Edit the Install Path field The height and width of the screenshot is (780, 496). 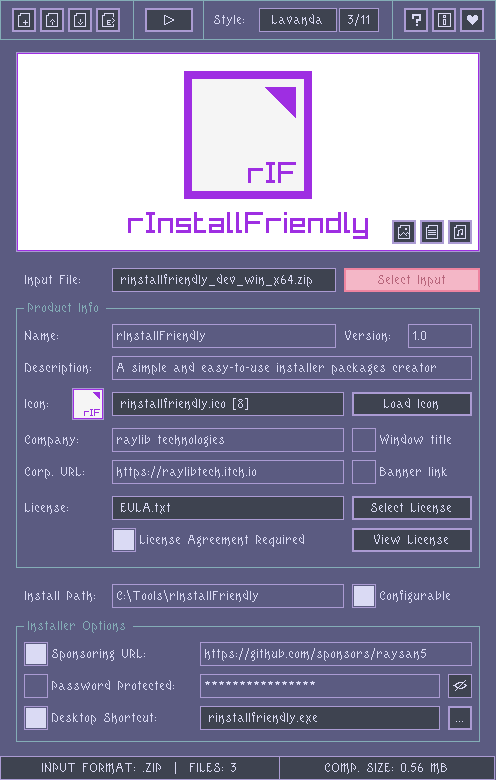point(228,596)
